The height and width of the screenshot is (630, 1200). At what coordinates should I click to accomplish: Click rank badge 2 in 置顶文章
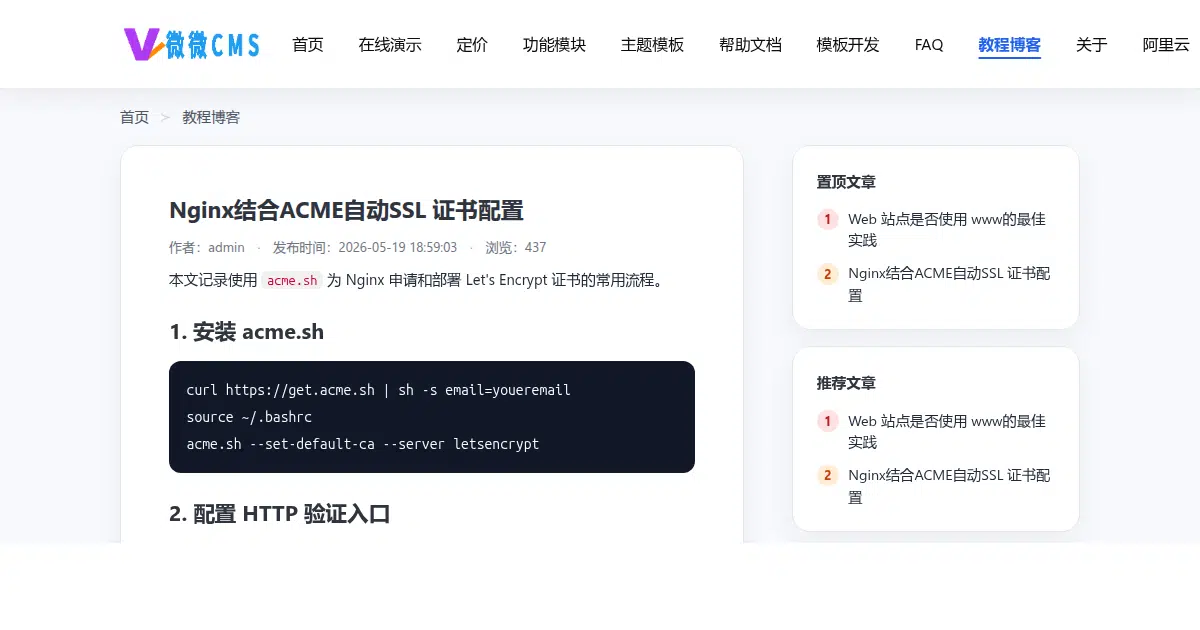coord(828,274)
